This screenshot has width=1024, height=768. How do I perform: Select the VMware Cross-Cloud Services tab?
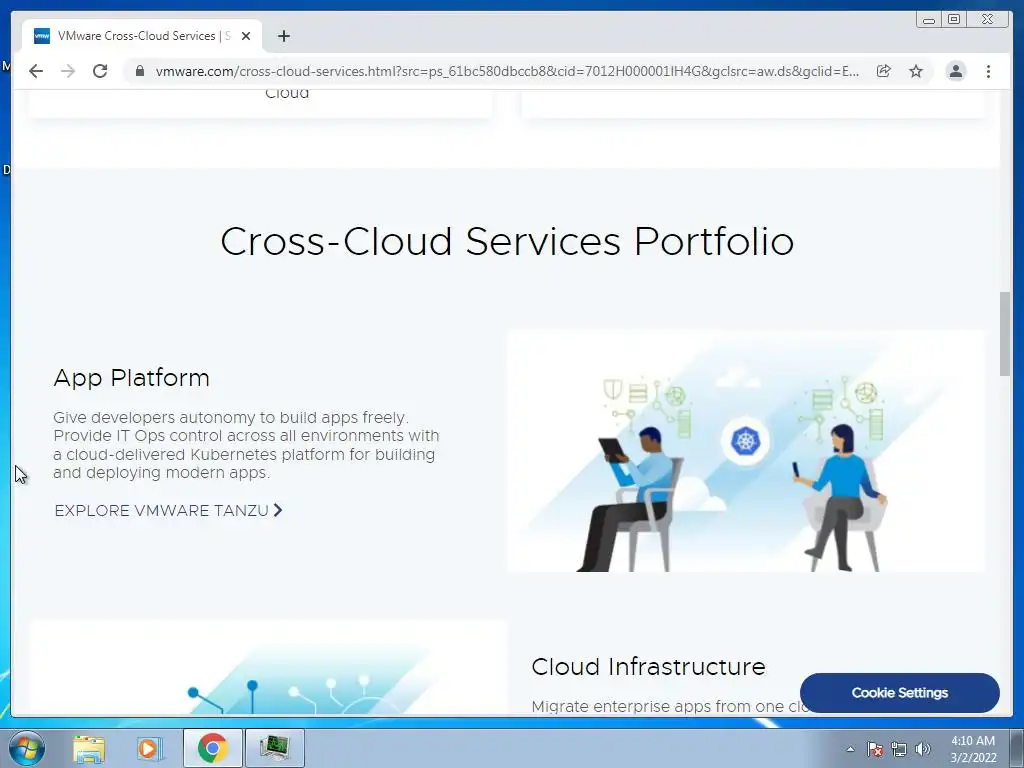click(142, 36)
